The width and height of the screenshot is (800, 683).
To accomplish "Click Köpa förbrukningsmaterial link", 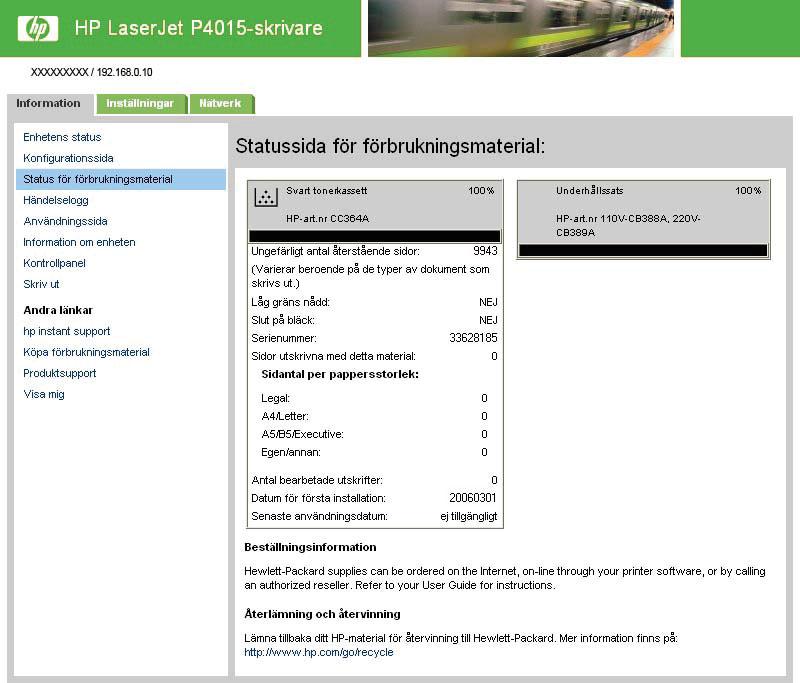I will click(x=86, y=352).
